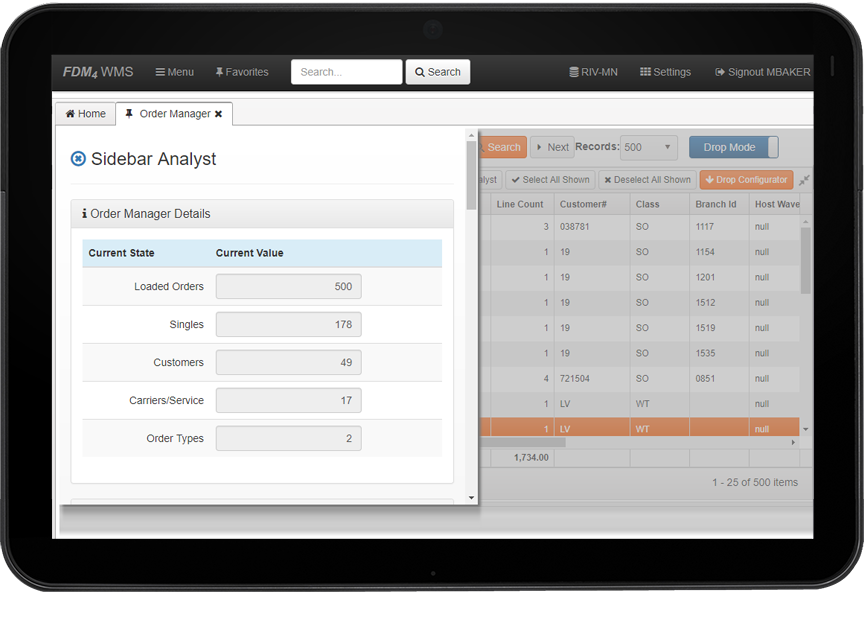Click the info icon beside Order Manager Details

(x=84, y=214)
